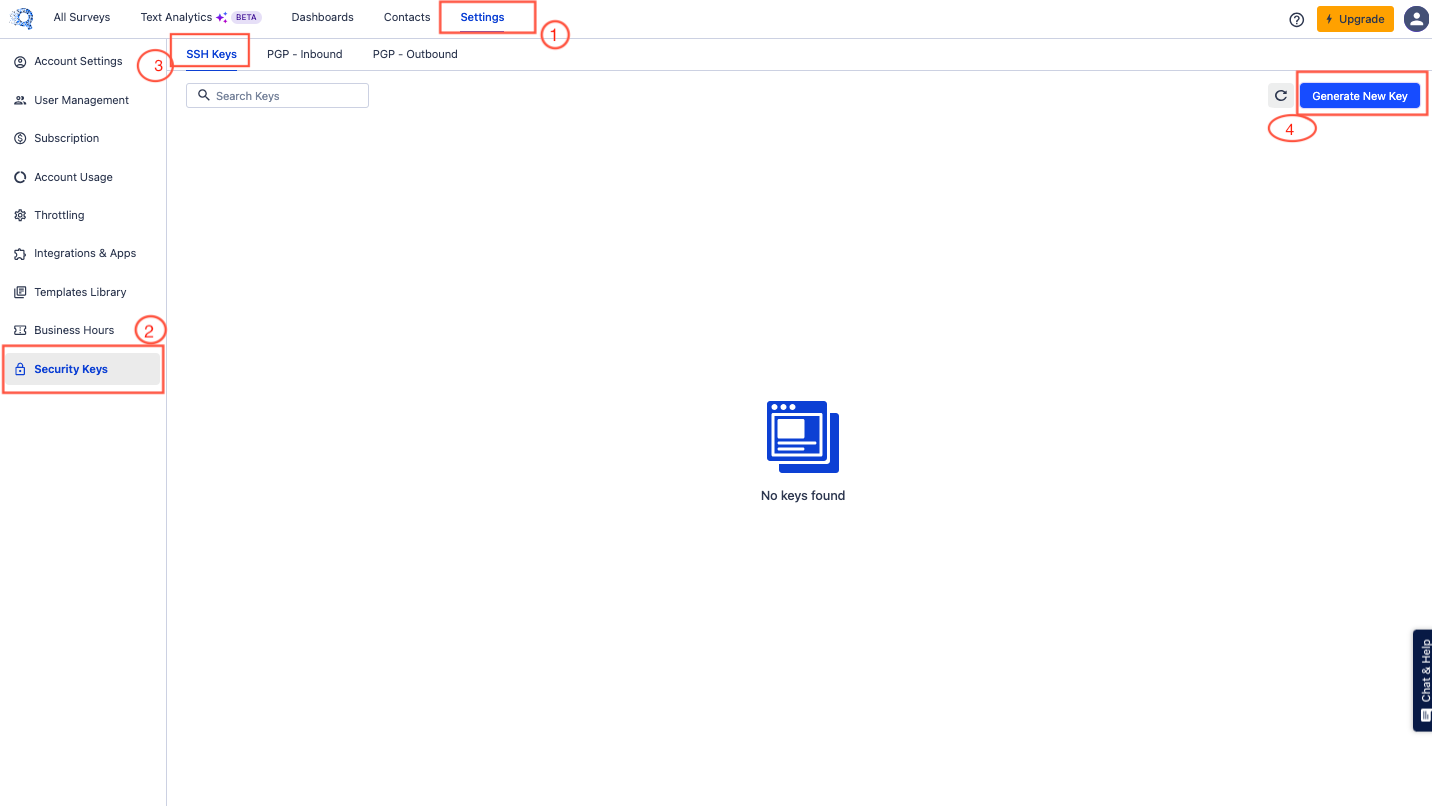Open the user profile avatar icon
This screenshot has width=1432, height=806.
[1416, 19]
